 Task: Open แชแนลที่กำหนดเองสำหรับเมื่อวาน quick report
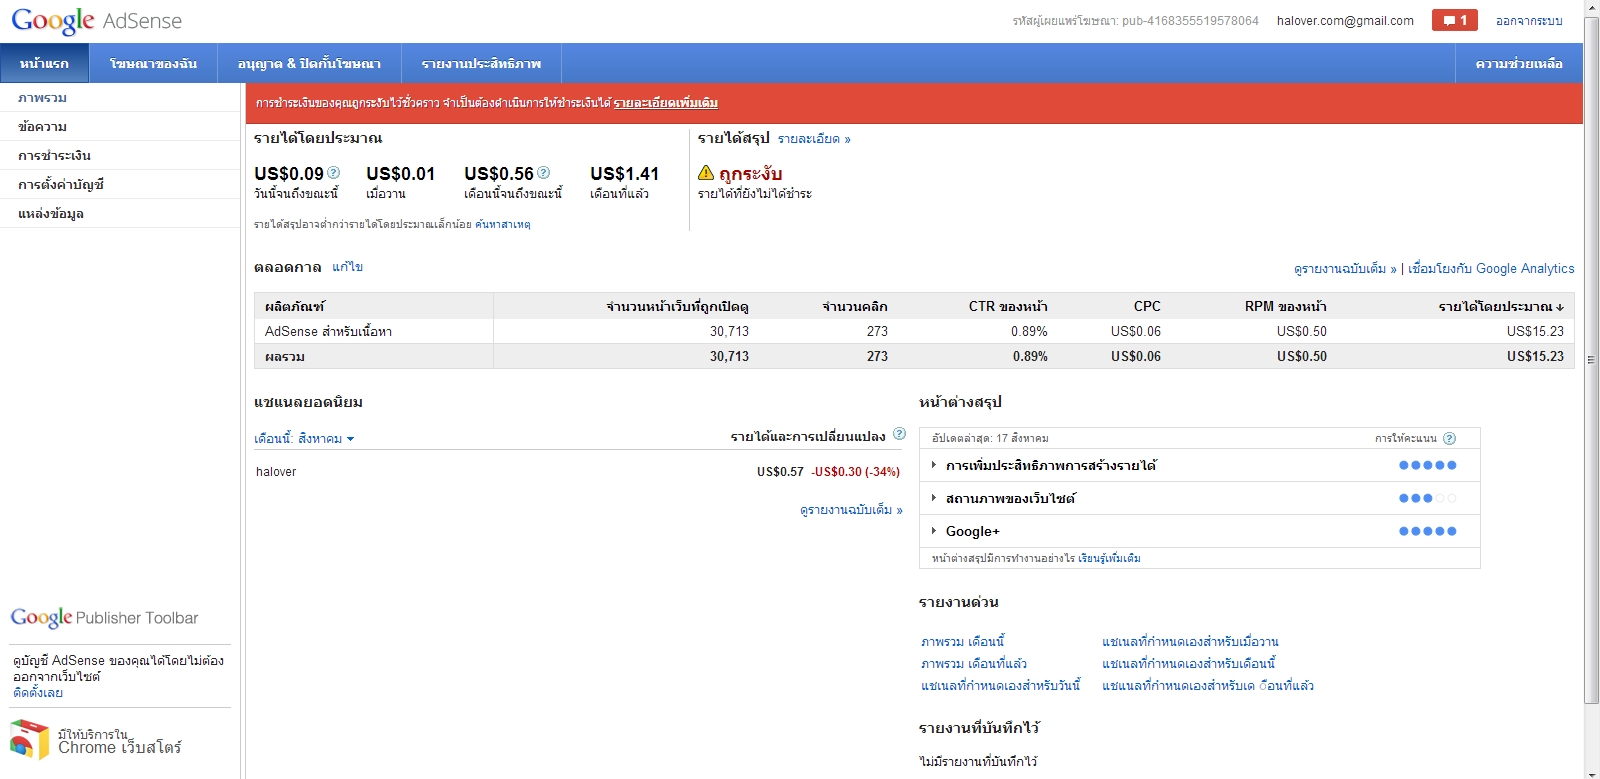[x=1190, y=642]
